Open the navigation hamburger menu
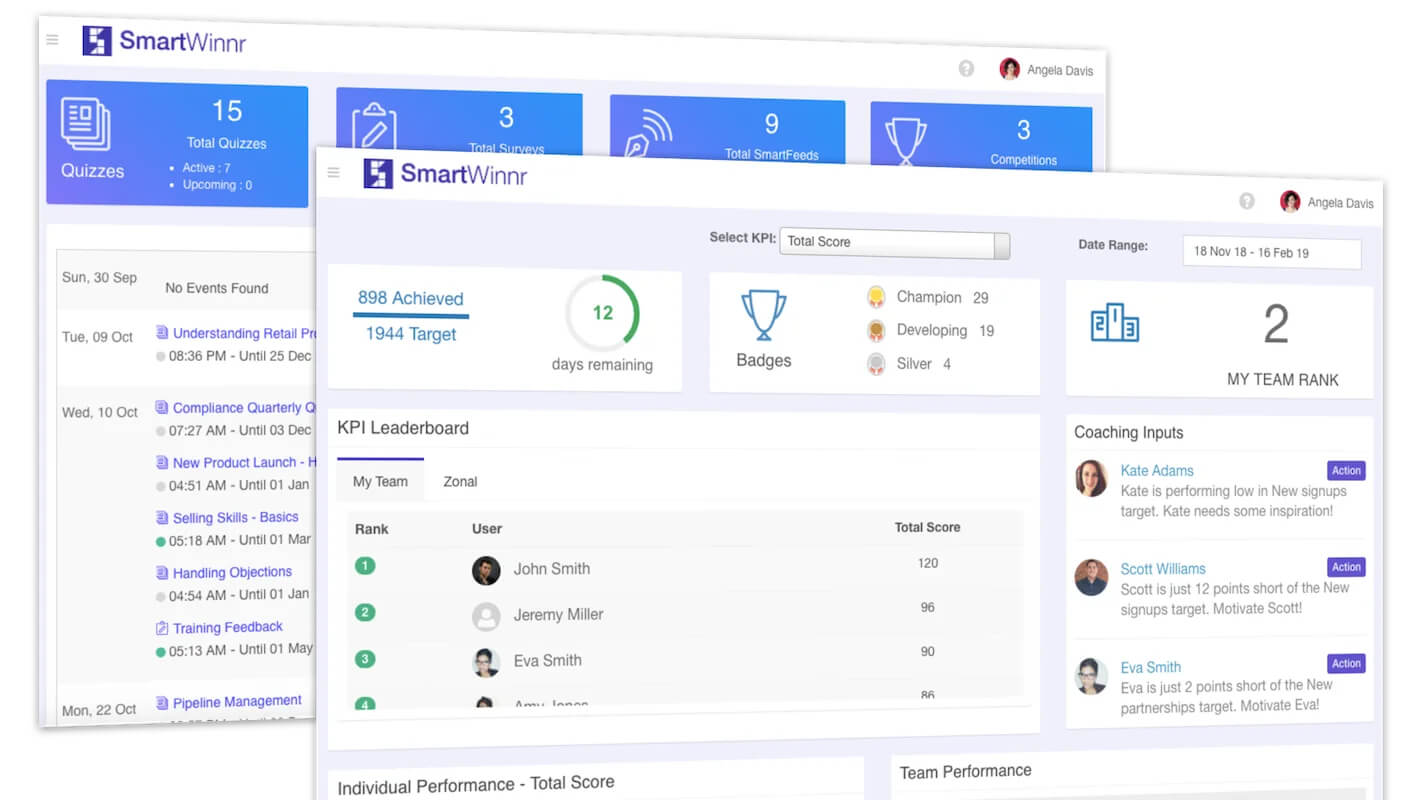 point(333,172)
